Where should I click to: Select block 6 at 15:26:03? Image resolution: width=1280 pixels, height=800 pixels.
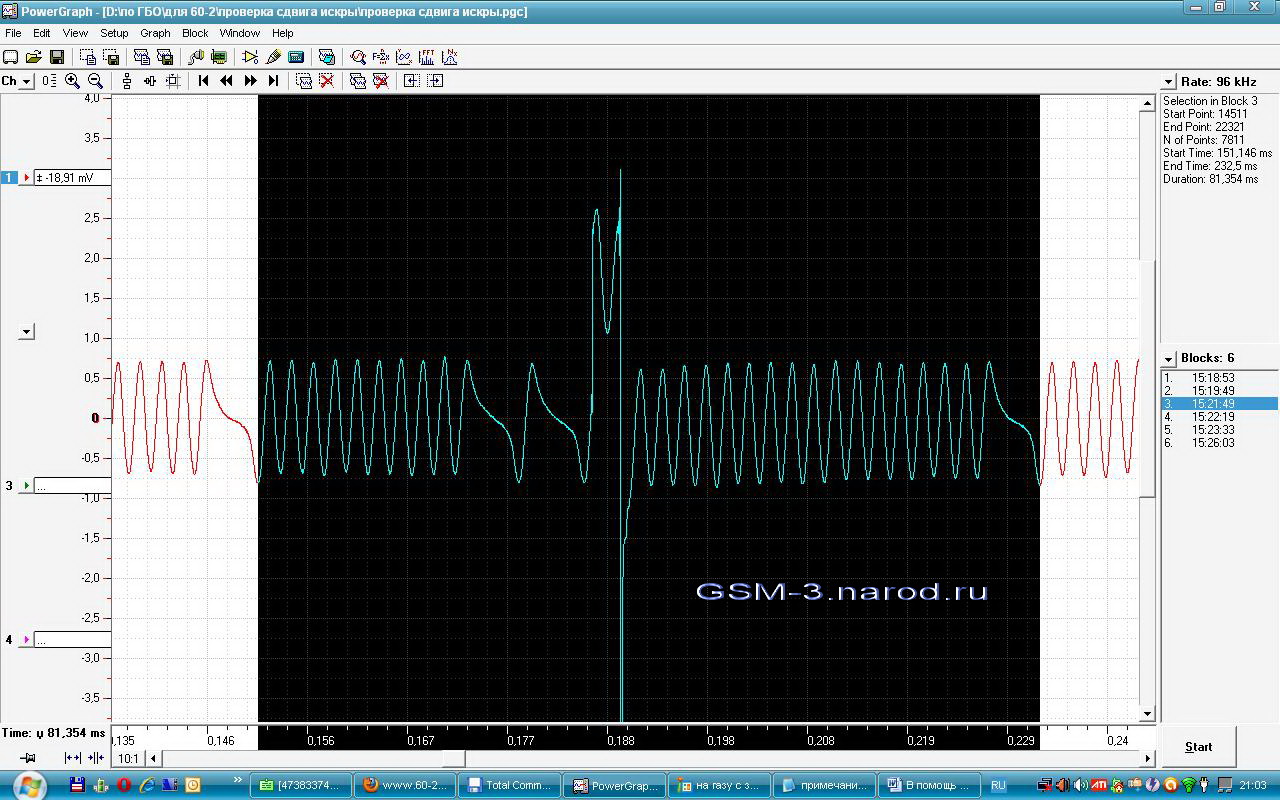click(1219, 443)
